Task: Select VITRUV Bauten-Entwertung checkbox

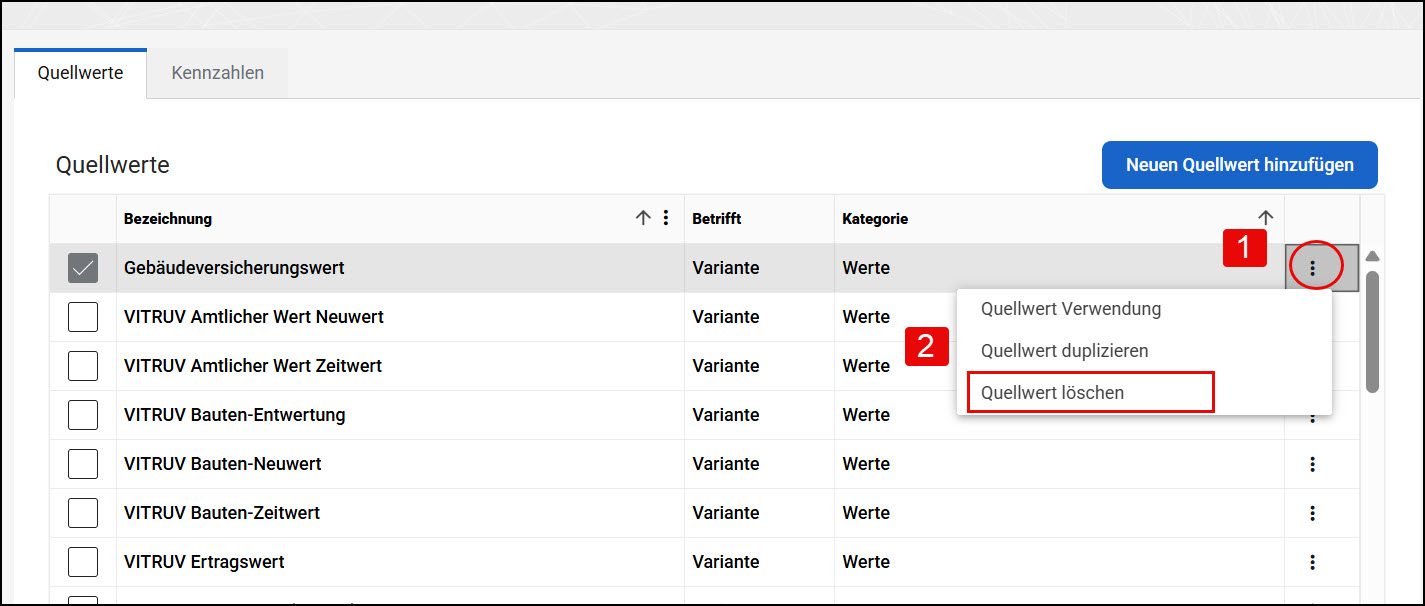Action: (x=83, y=415)
